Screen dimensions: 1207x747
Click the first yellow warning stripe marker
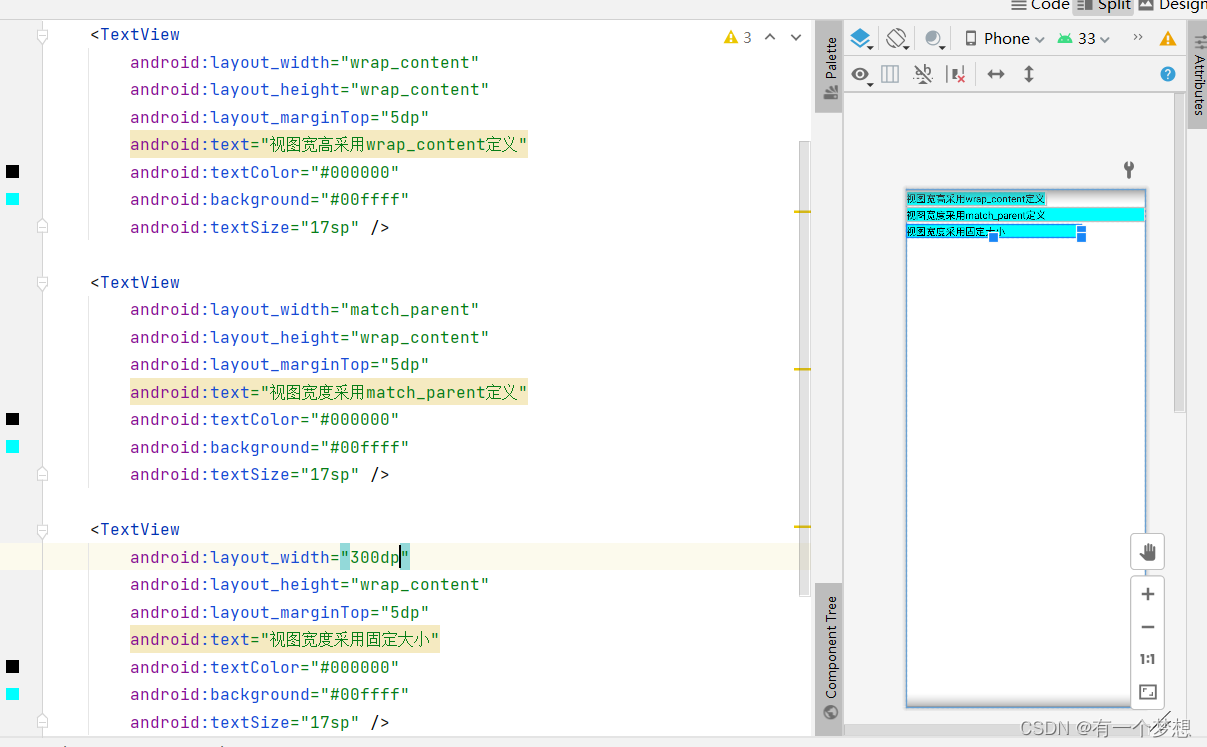tap(803, 212)
